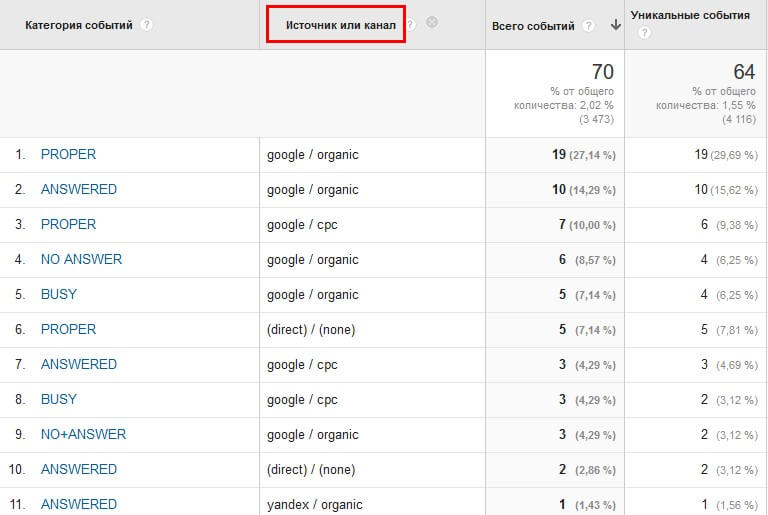Click unique events summary value 64
The image size is (768, 515).
744,72
